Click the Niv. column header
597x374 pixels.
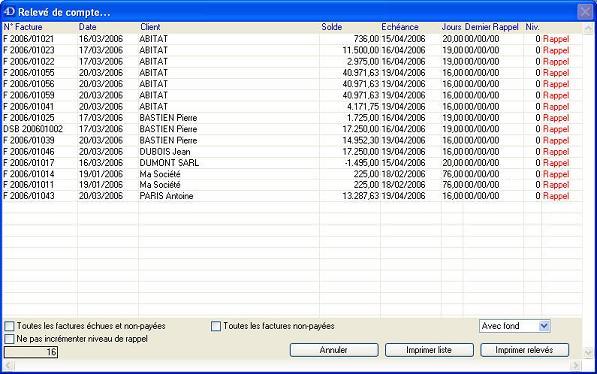(x=532, y=27)
